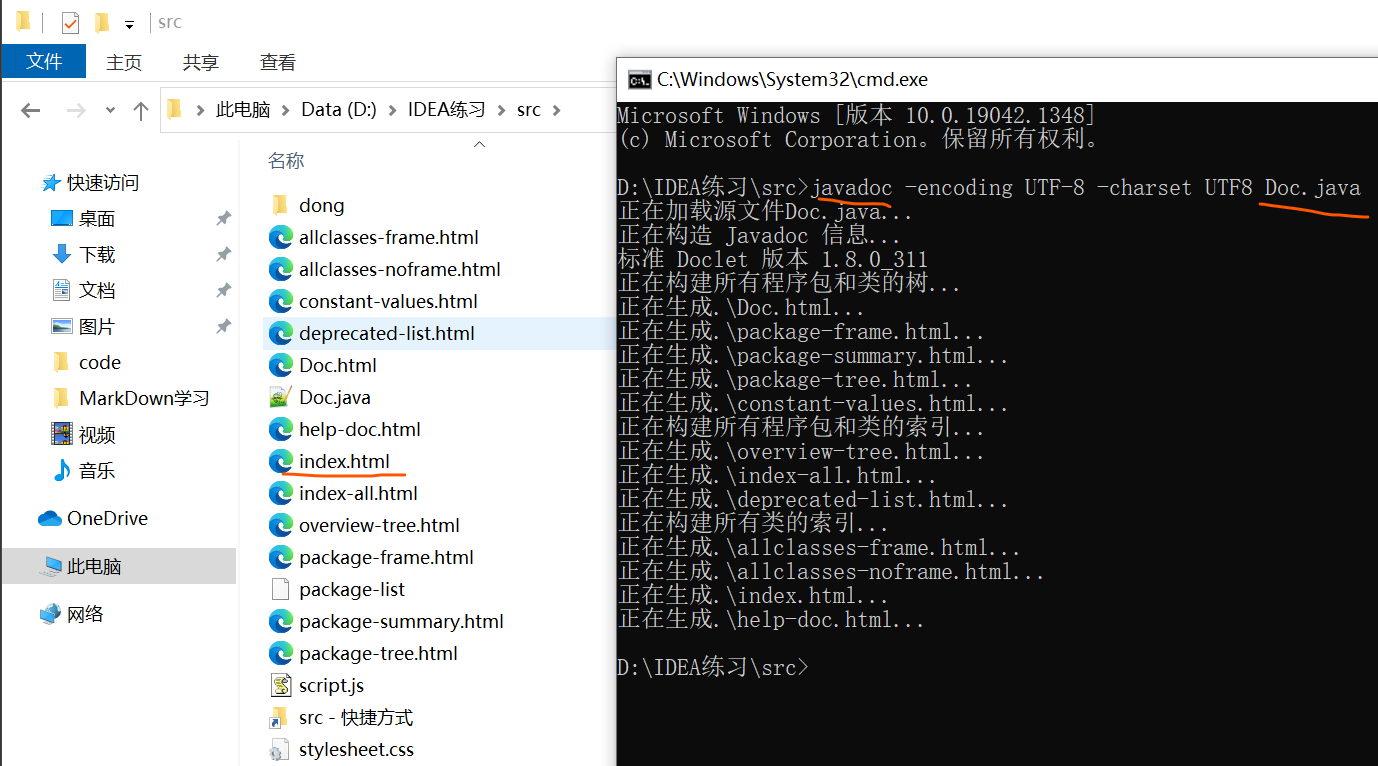Expand the chevron after 此电脑 in path
This screenshot has height=766, width=1378.
[x=286, y=110]
